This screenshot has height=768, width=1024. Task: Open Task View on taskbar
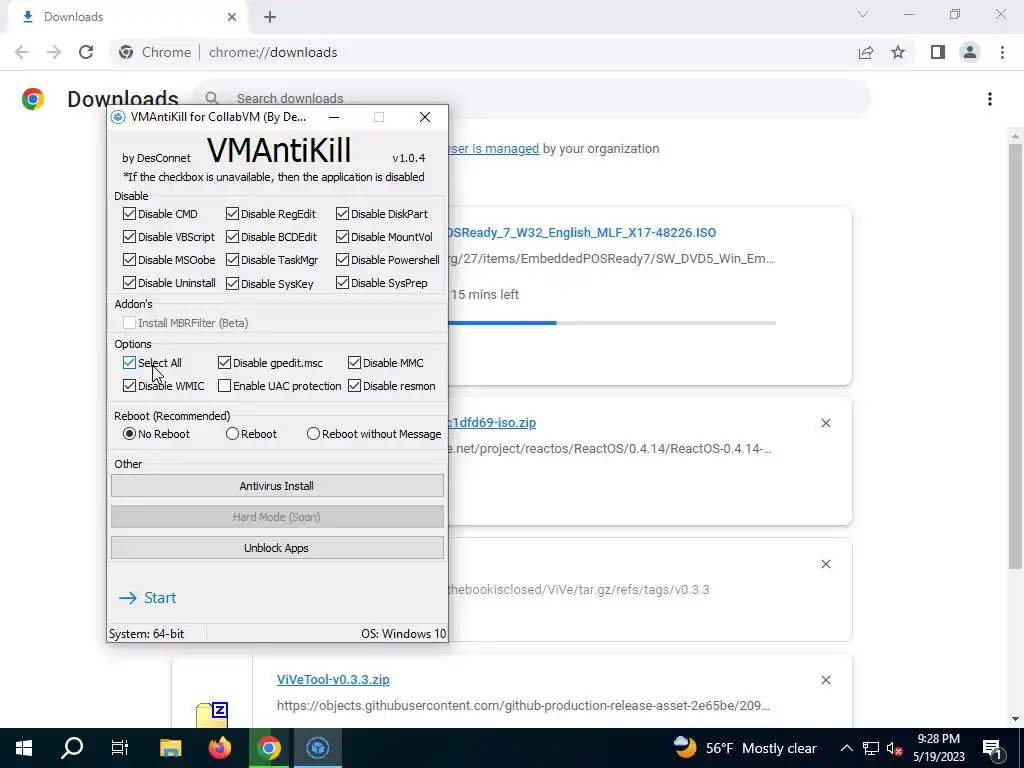pyautogui.click(x=120, y=748)
